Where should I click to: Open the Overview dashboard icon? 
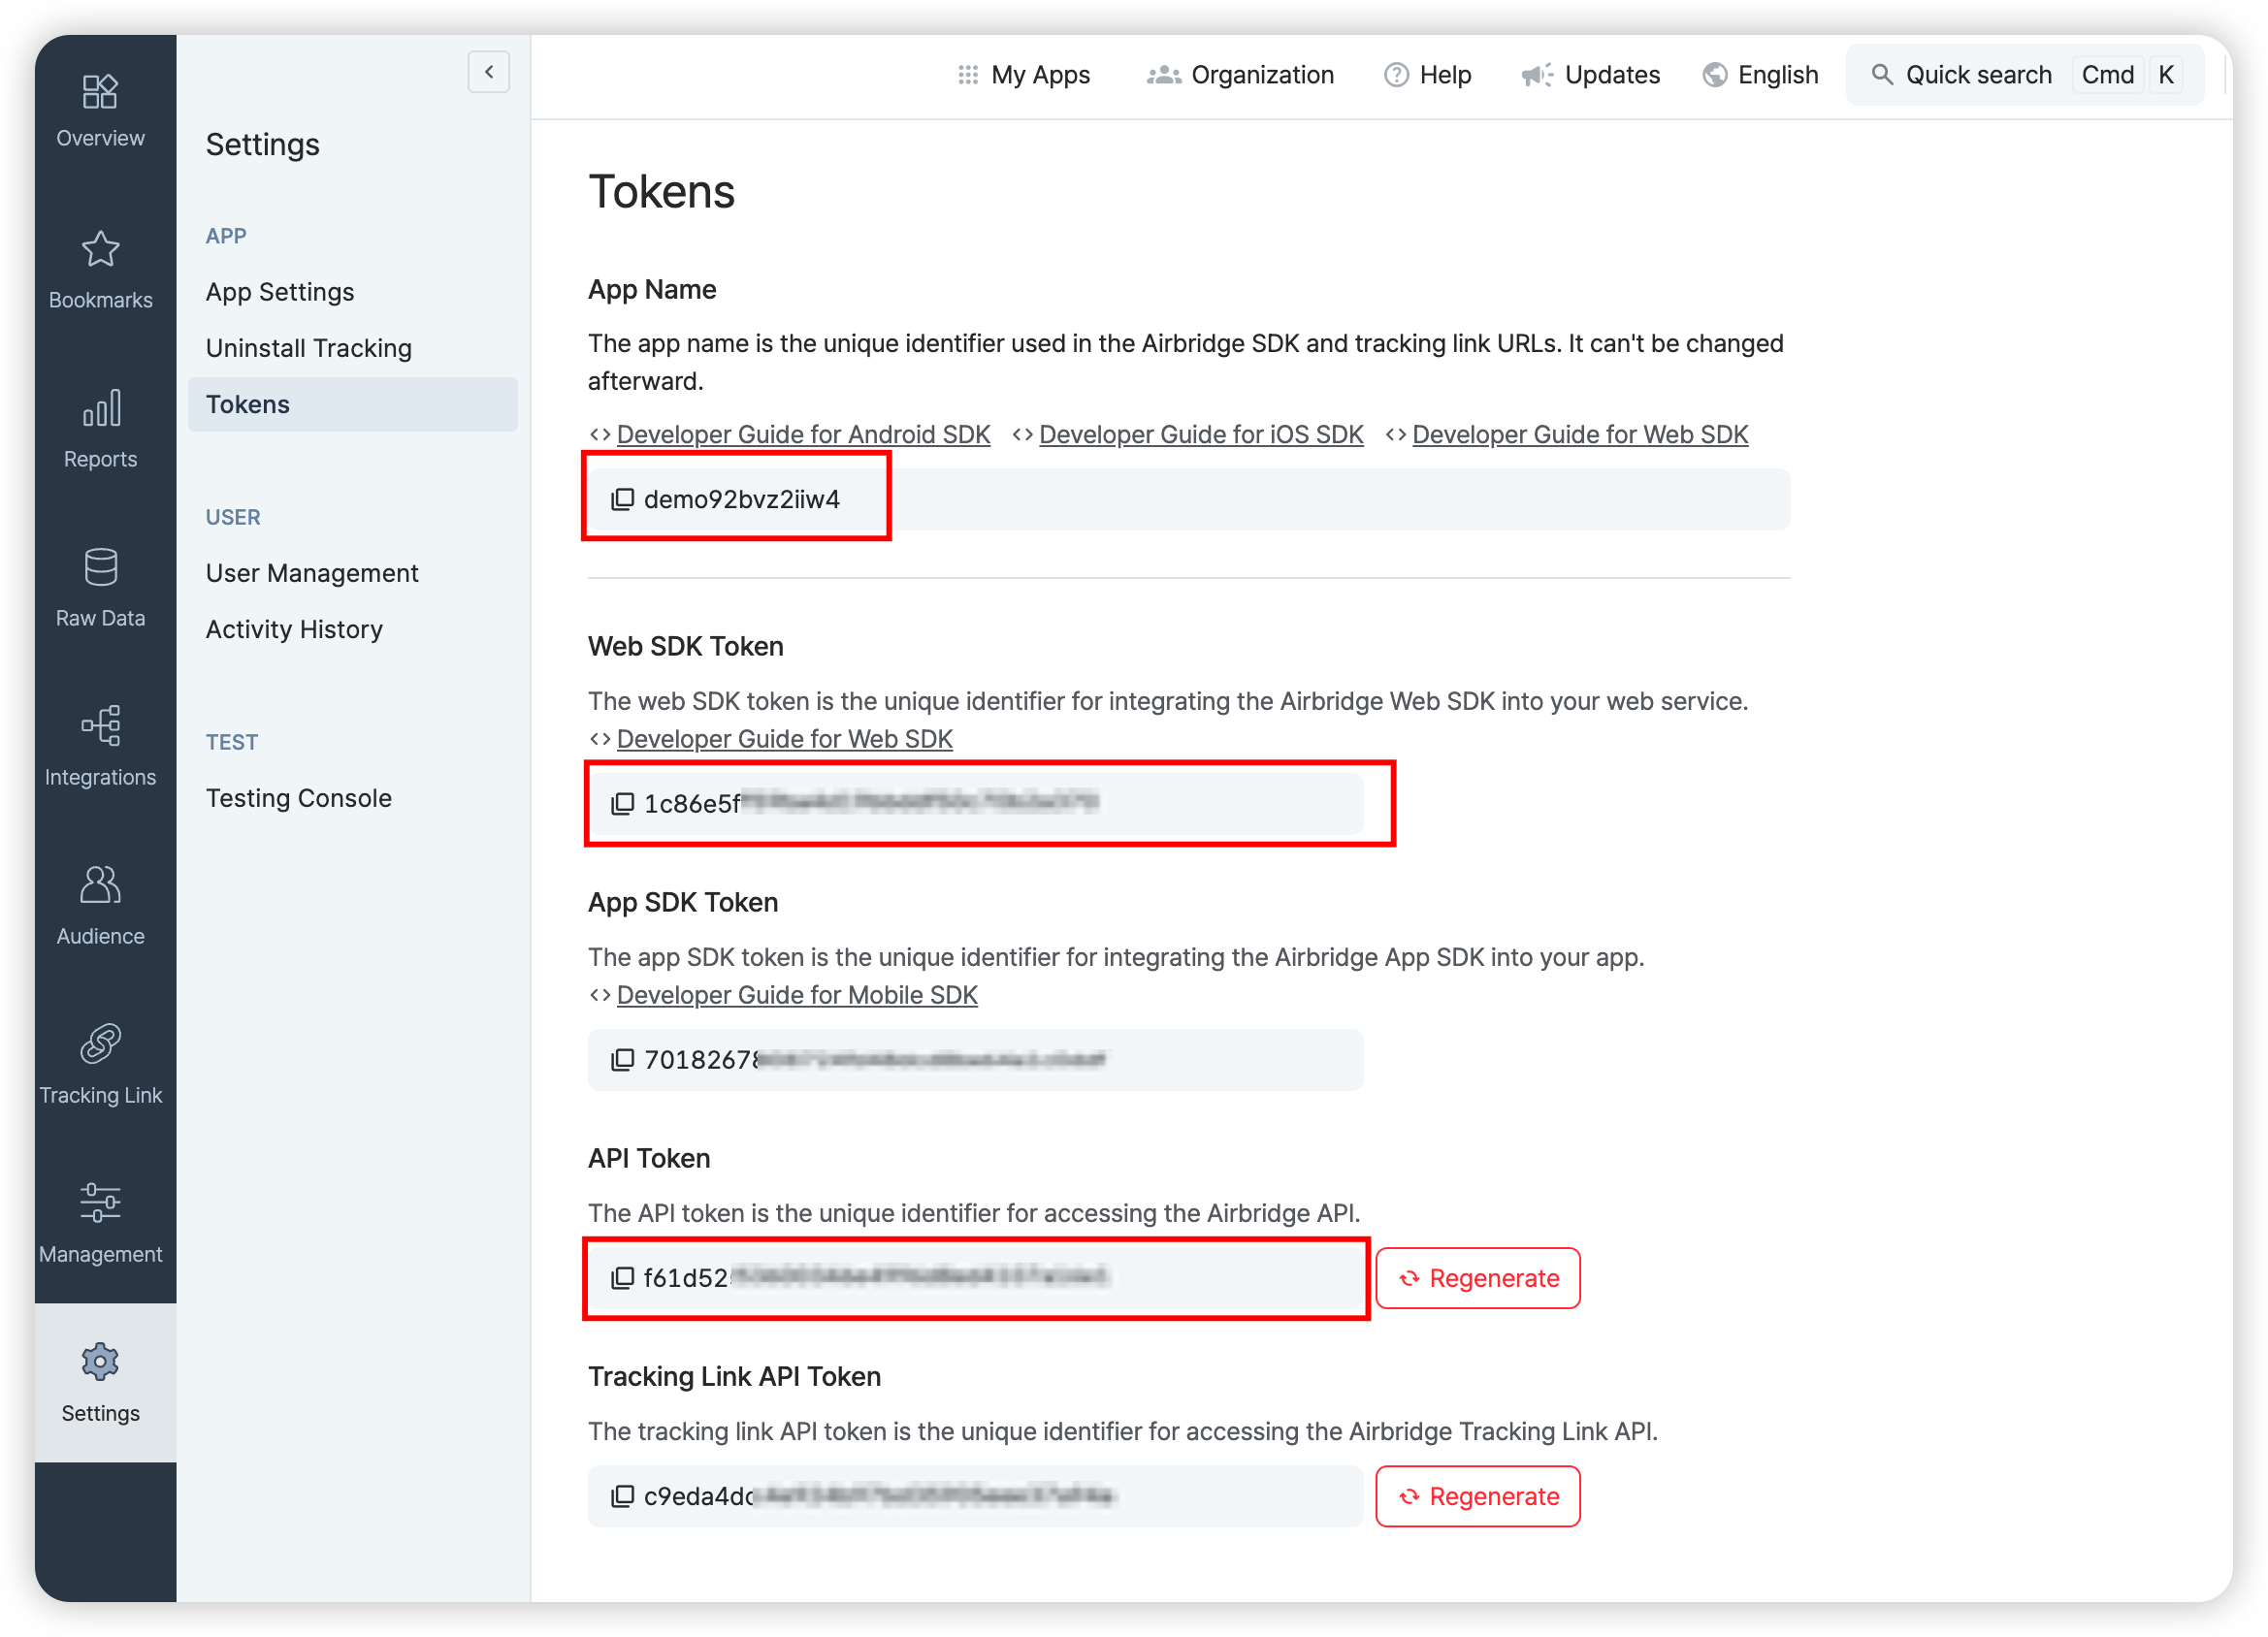(100, 92)
